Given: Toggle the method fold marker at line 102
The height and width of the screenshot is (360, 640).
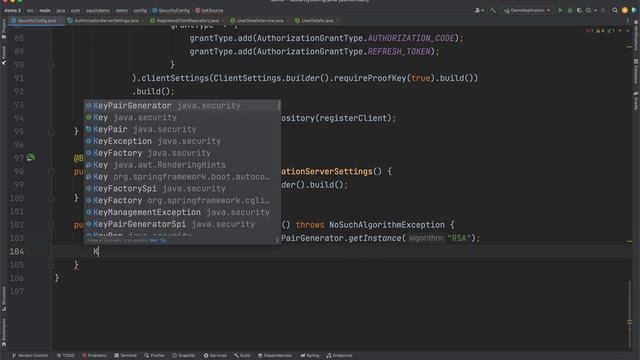Looking at the screenshot, I should click(x=51, y=224).
